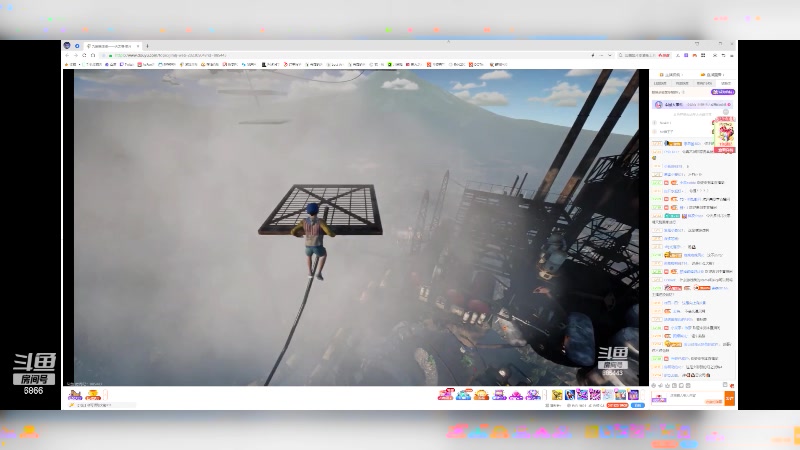
Task: Open the floating flower promo card
Action: (724, 133)
